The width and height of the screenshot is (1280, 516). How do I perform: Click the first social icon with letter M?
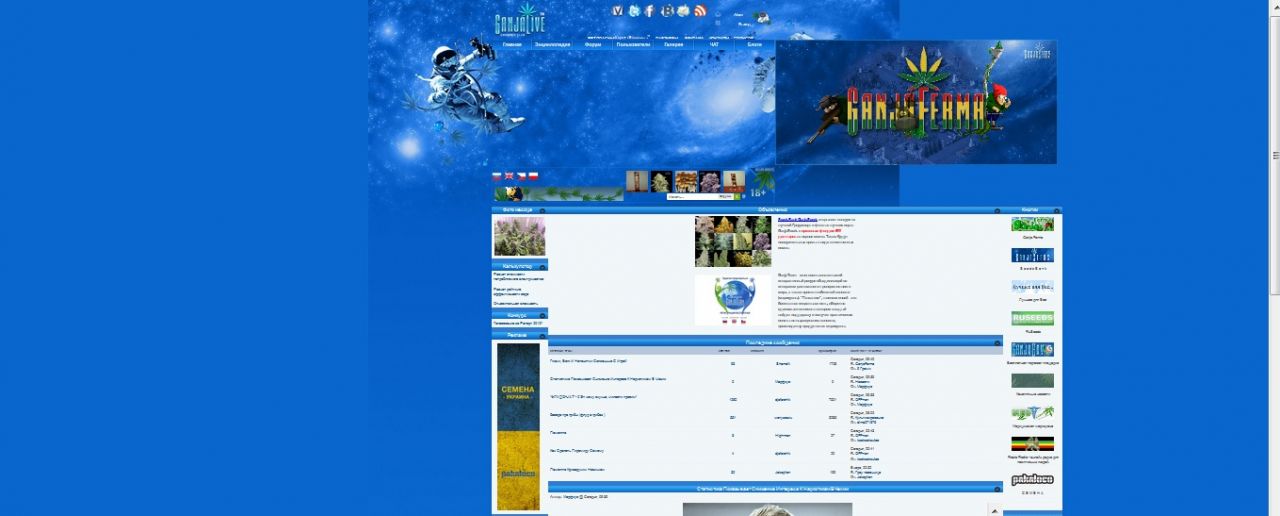pyautogui.click(x=617, y=11)
